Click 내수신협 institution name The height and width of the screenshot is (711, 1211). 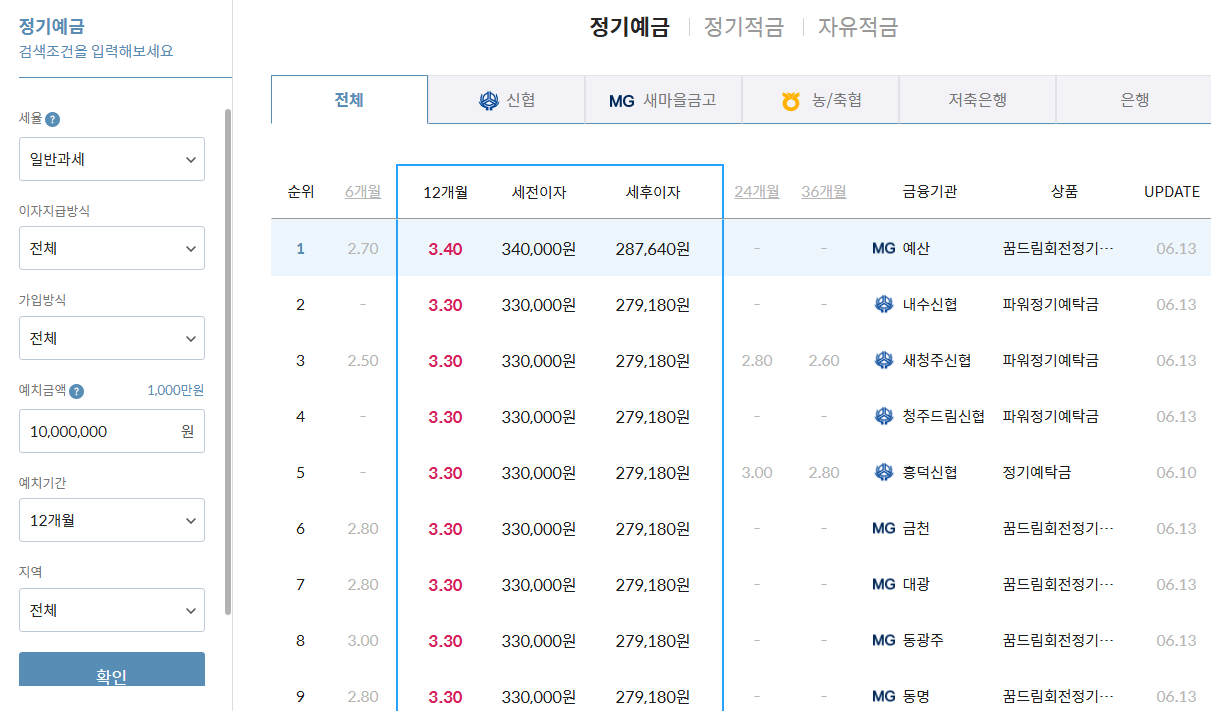(x=930, y=304)
